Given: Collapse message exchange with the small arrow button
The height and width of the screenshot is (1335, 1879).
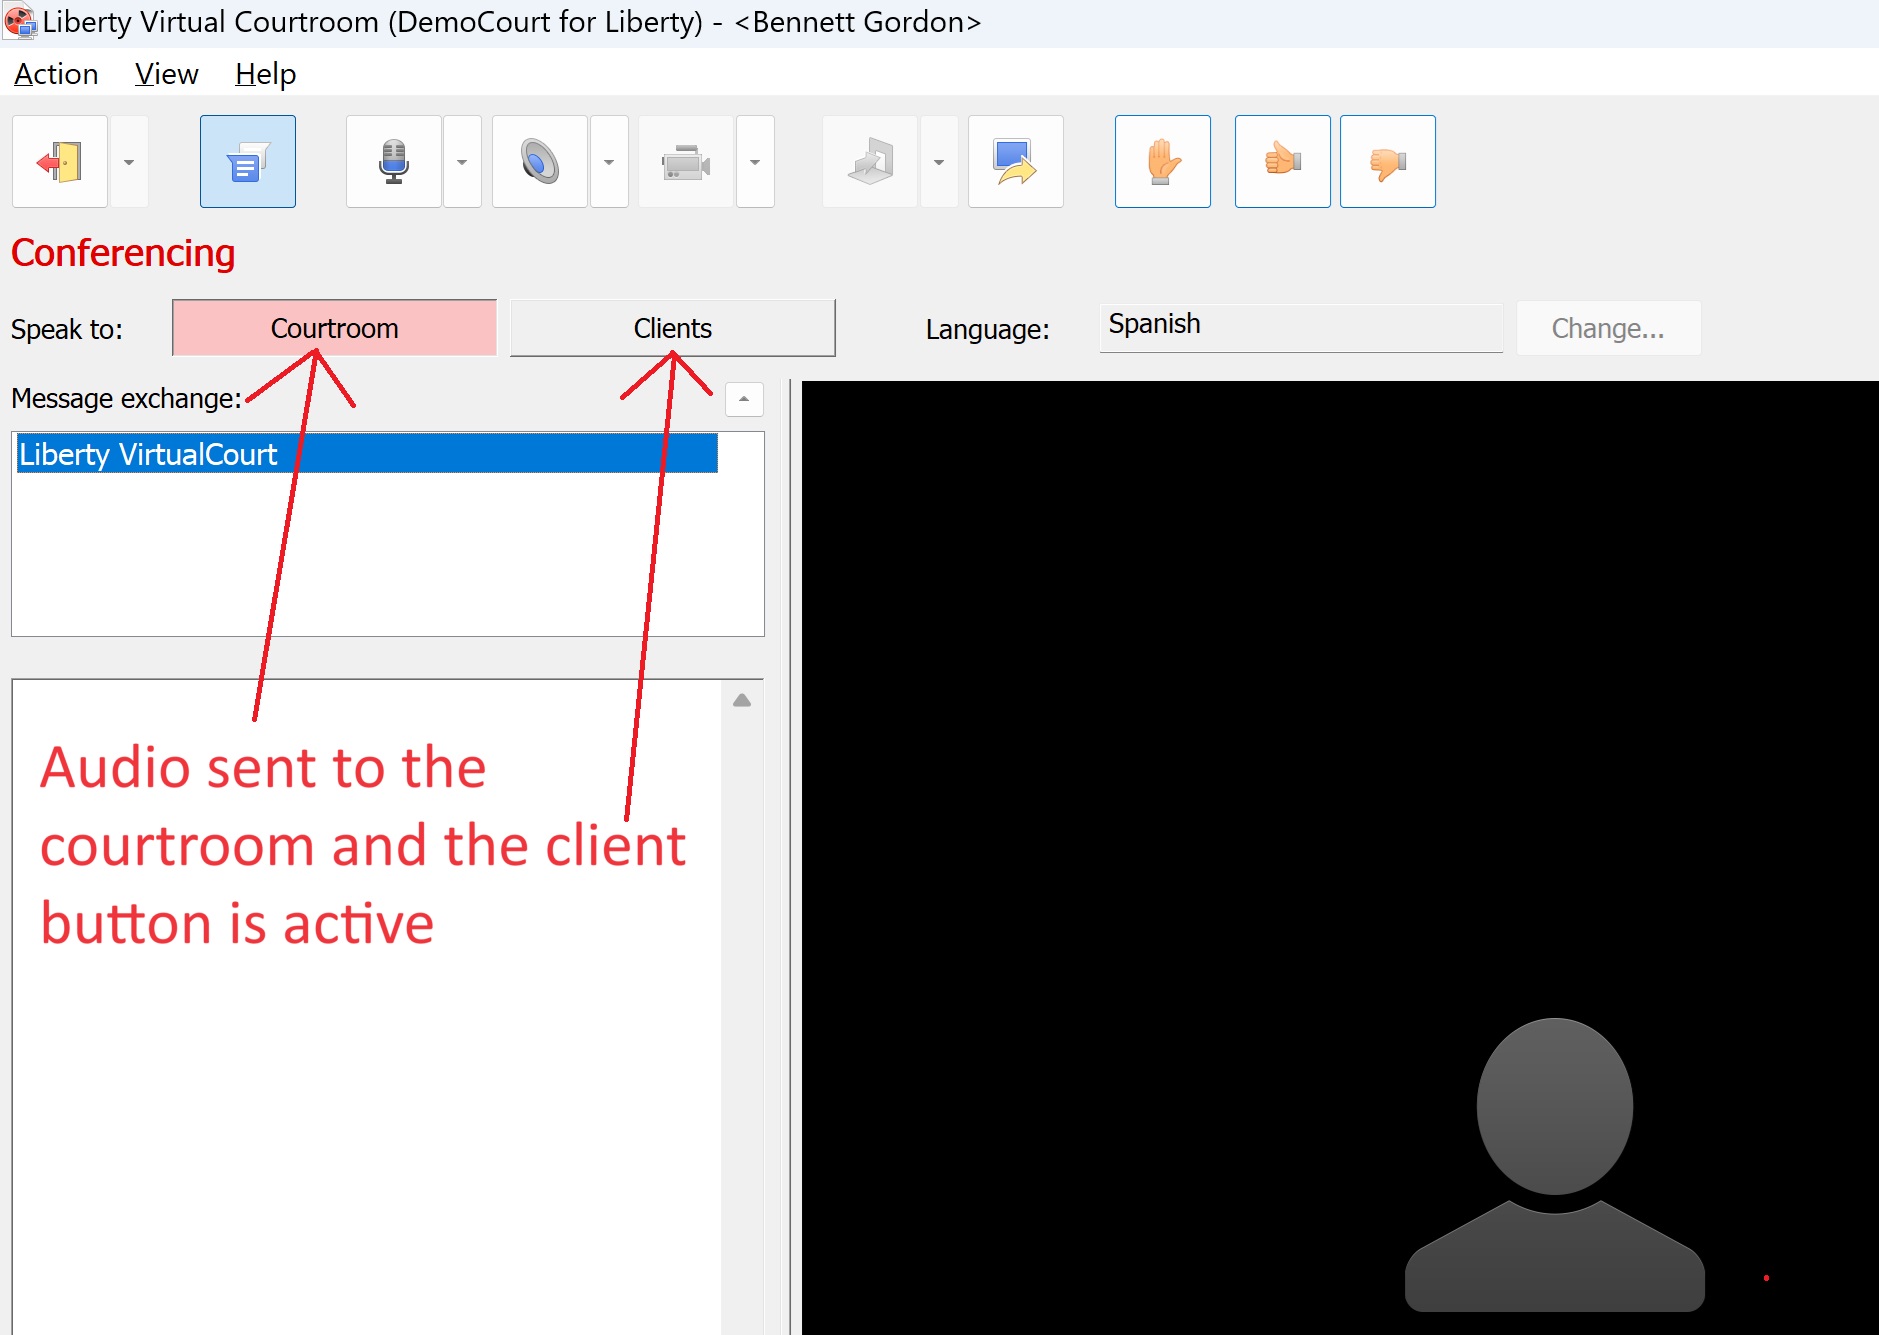Looking at the screenshot, I should (744, 399).
